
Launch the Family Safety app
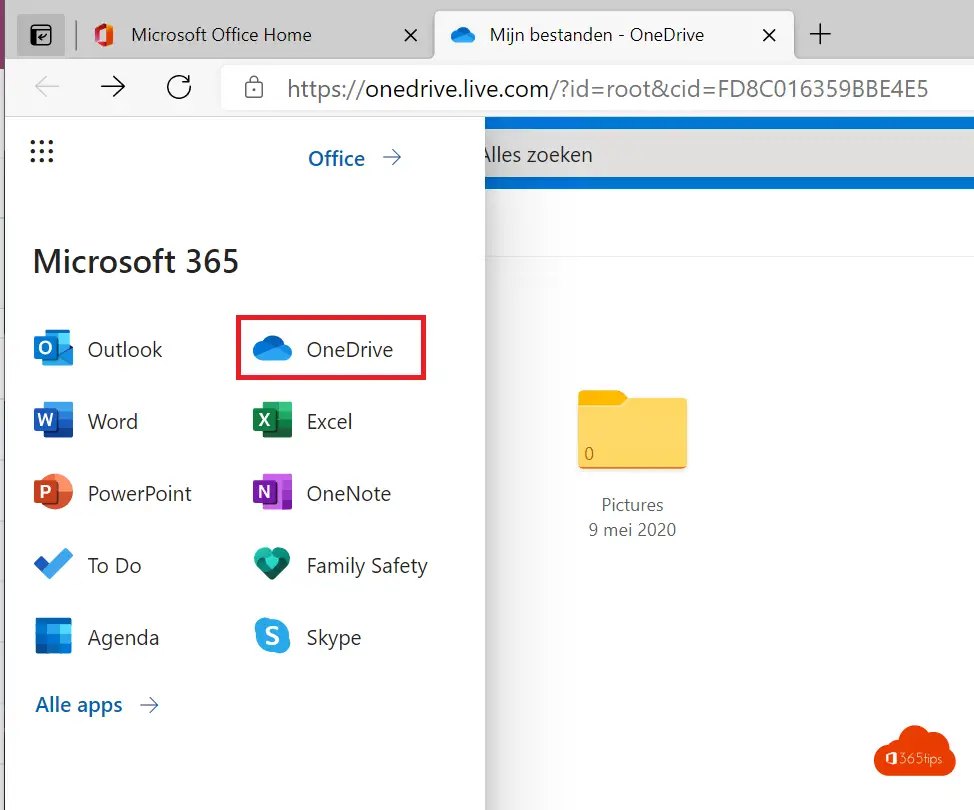point(340,565)
